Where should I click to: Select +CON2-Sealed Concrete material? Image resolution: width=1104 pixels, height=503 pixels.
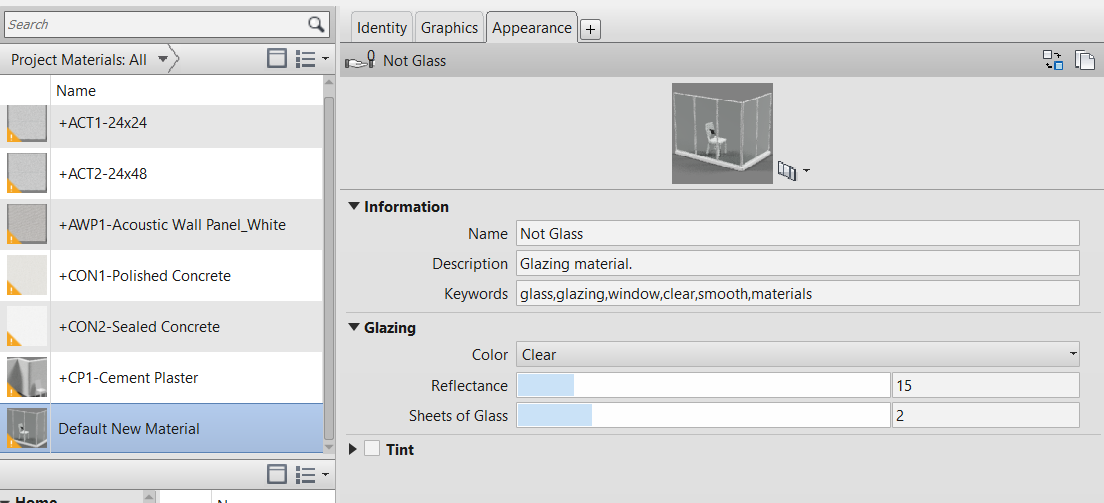click(139, 327)
